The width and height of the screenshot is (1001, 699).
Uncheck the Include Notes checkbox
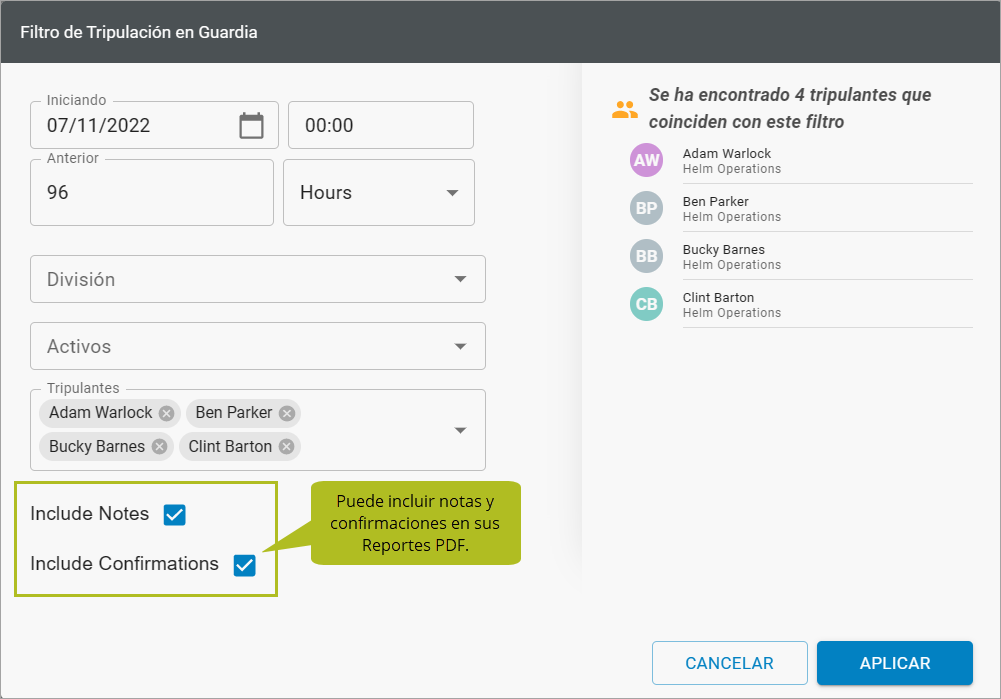[x=174, y=515]
